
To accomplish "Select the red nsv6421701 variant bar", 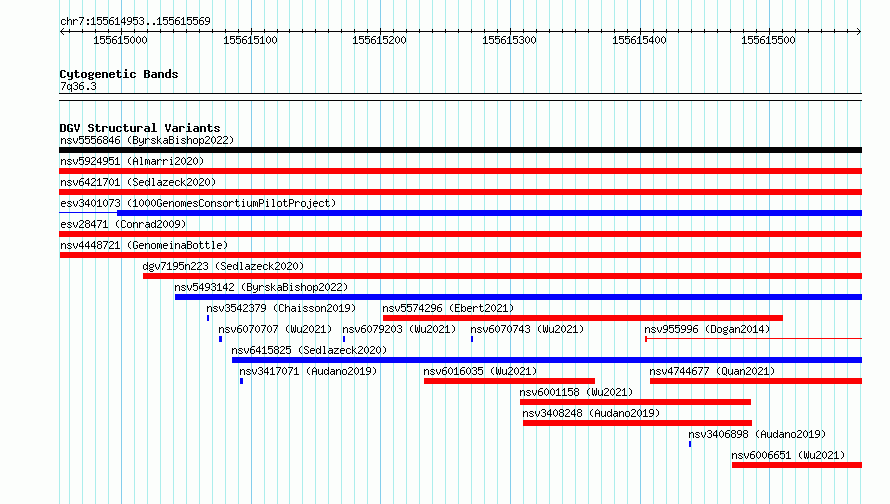I will 460,192.
